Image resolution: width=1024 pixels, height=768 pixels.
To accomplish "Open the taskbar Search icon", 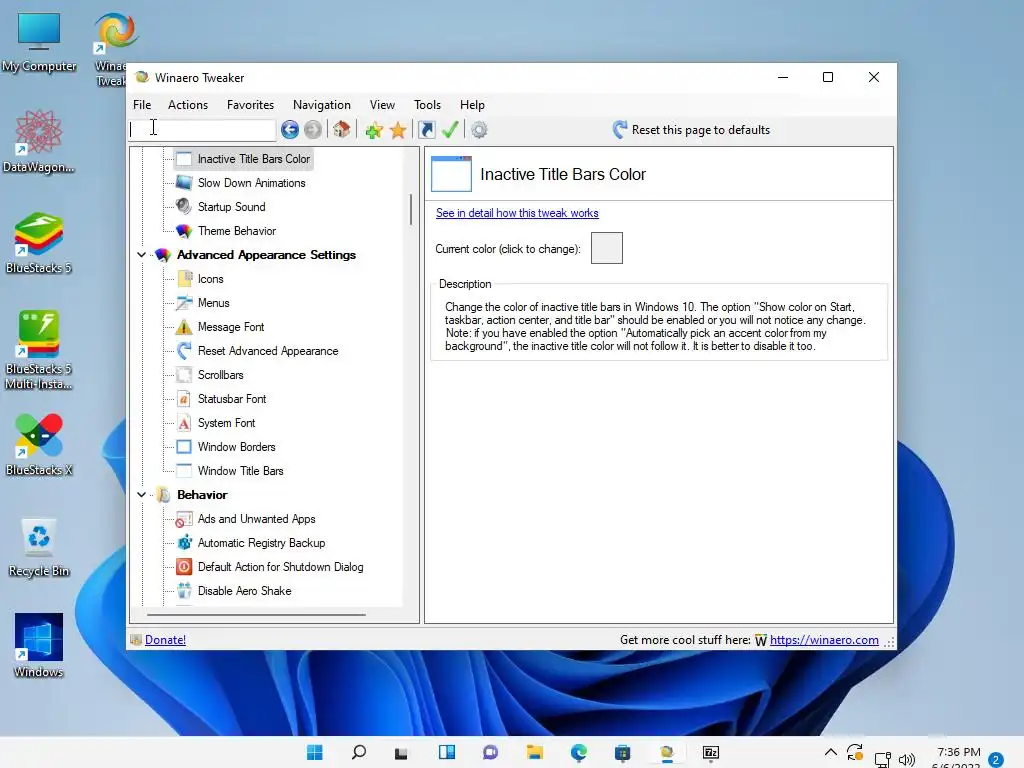I will (359, 752).
